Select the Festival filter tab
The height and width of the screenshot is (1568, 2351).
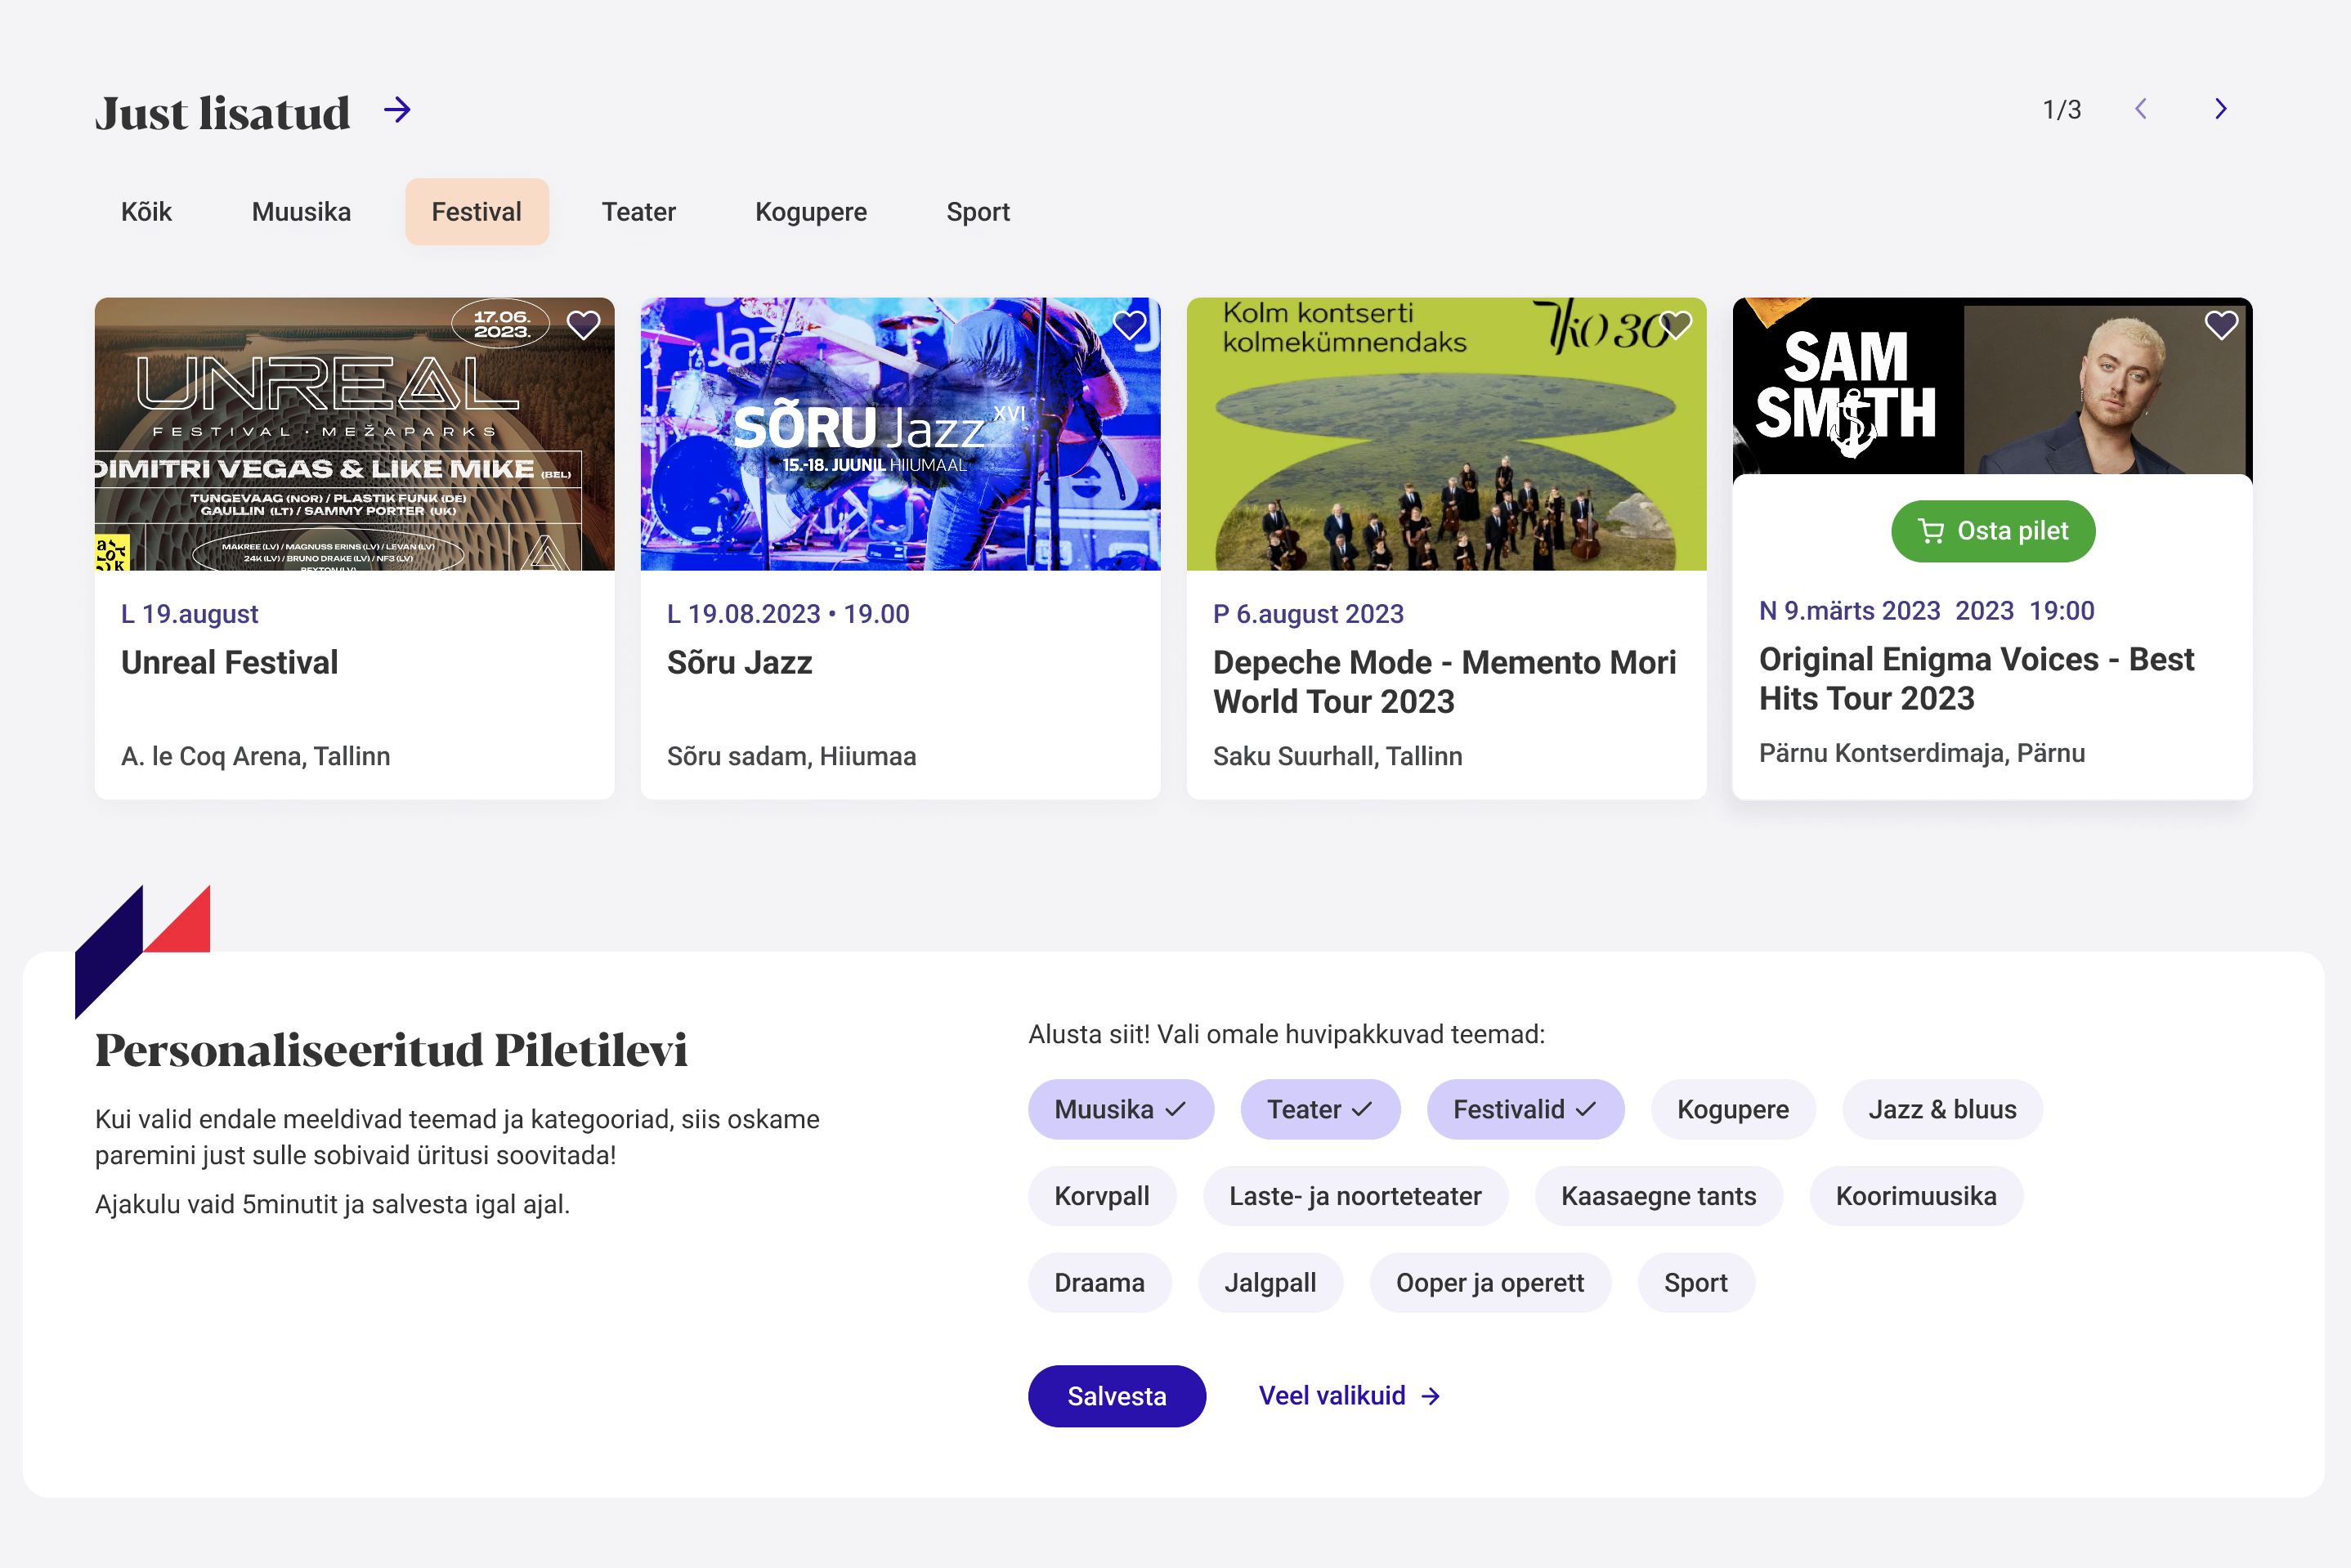click(477, 212)
